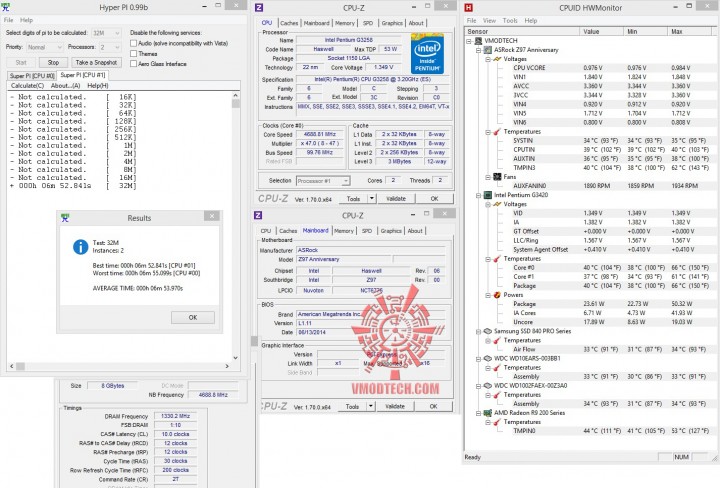720x488 pixels.
Task: Enable the Themes checkbox in Hyper PI
Action: click(134, 54)
